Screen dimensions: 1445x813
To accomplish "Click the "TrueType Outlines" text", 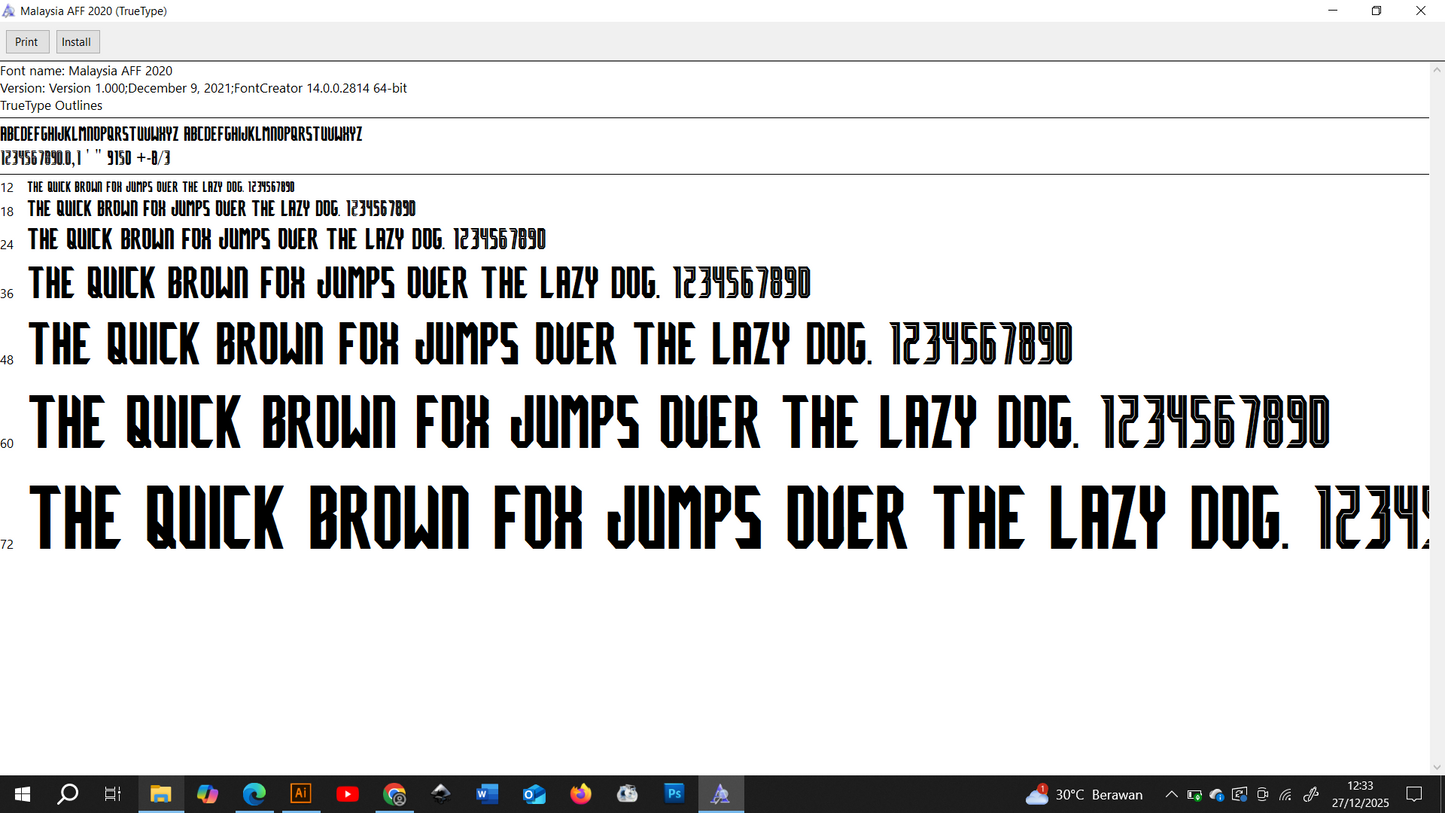I will [x=51, y=105].
